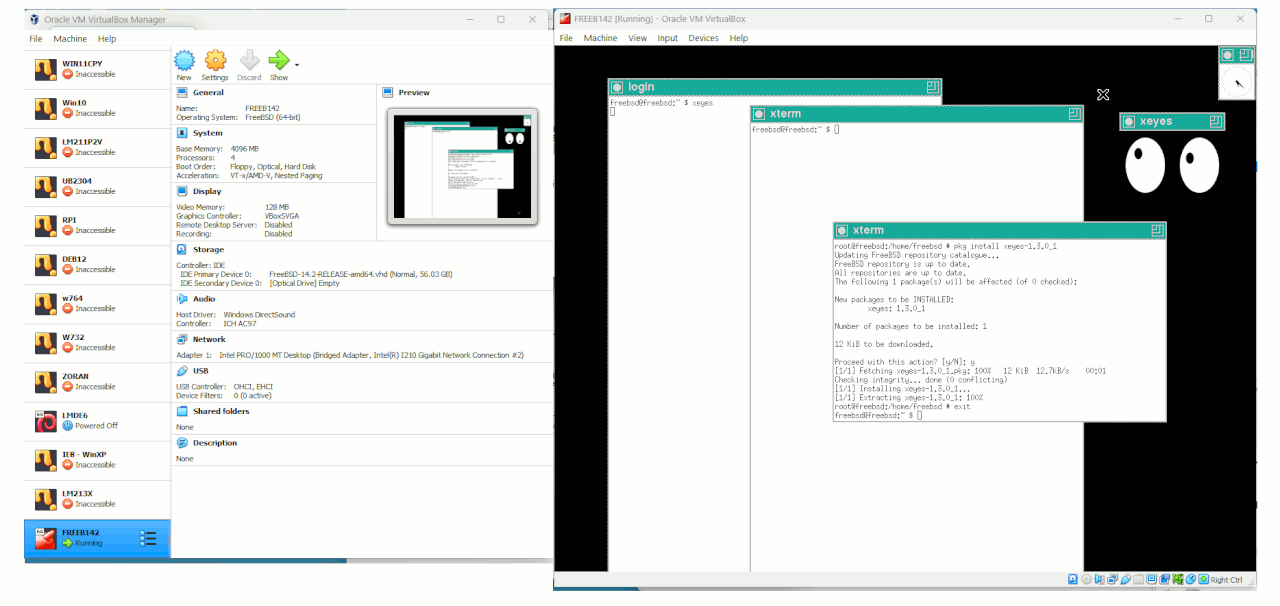
Task: Click the Audio section speaker icon
Action: tap(182, 298)
